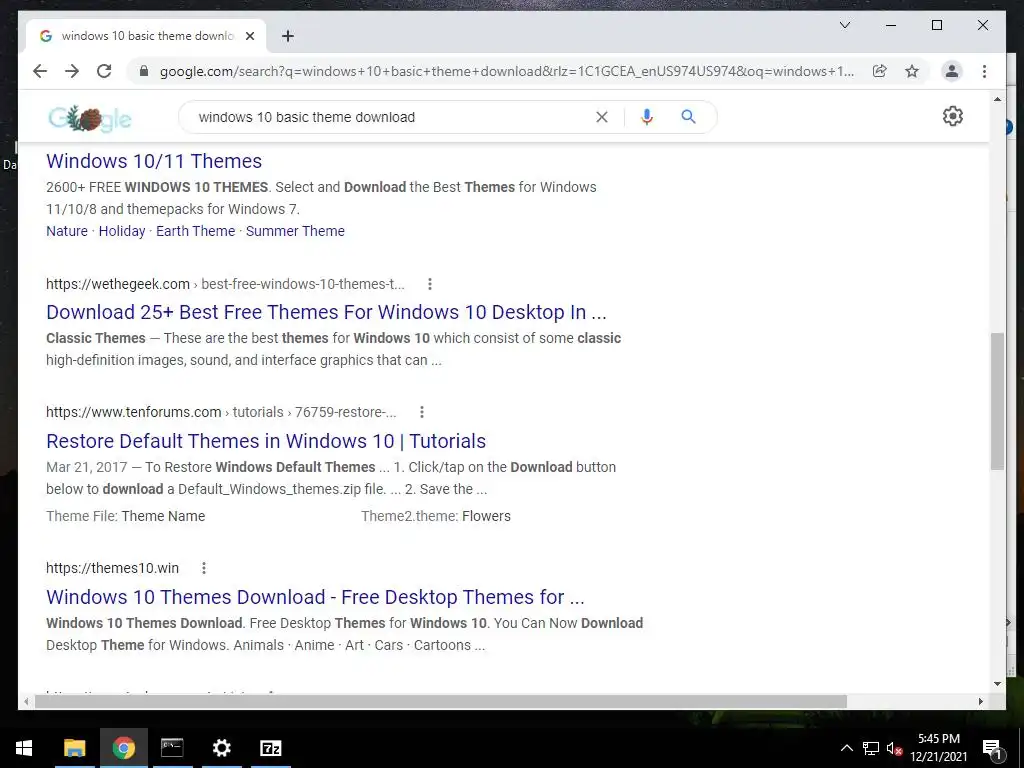Reload the Google search page
1024x768 pixels.
point(104,71)
